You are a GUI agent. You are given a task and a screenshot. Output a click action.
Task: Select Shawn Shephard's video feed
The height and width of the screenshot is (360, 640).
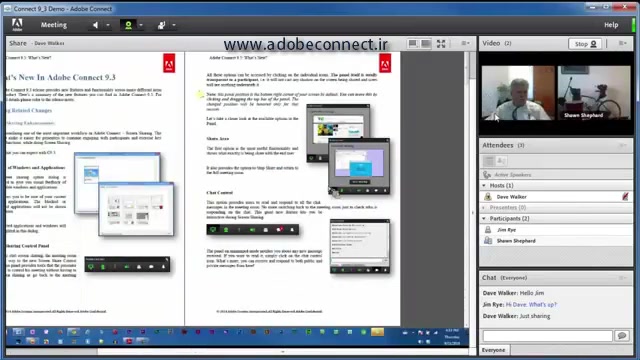pos(594,93)
